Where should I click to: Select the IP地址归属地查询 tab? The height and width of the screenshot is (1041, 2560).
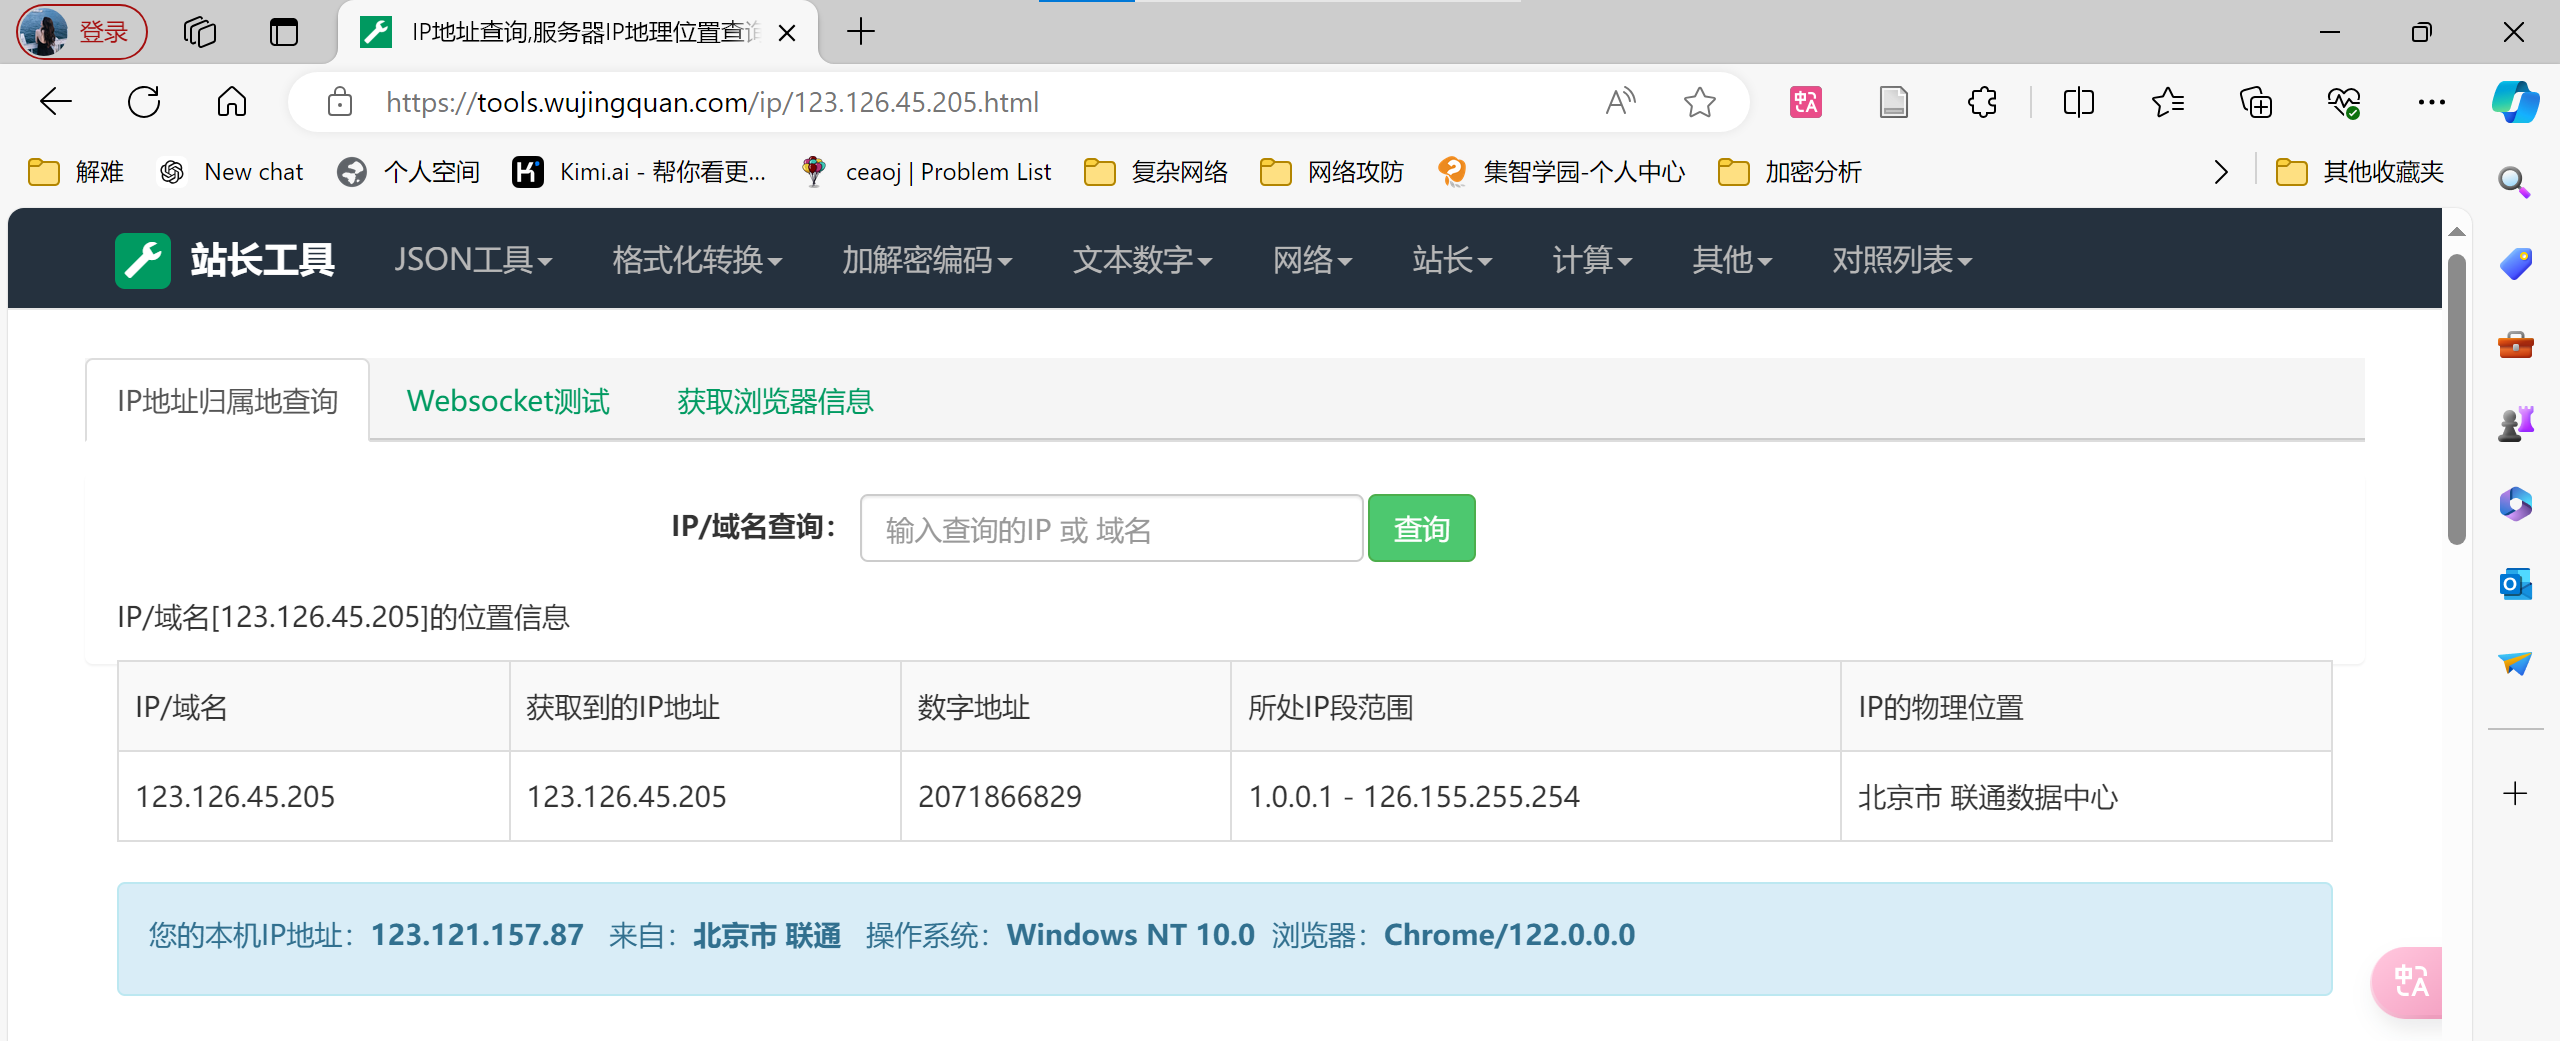point(228,401)
